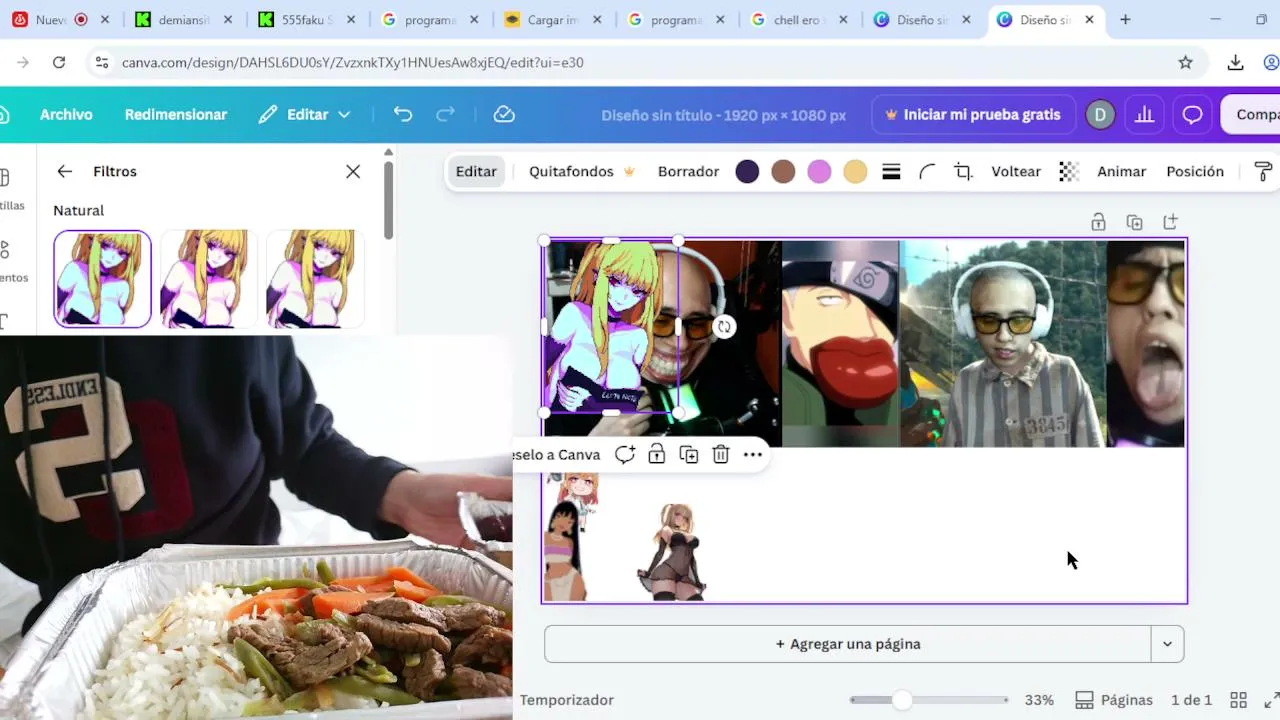This screenshot has width=1280, height=720.
Task: Toggle grid view of pages
Action: click(1238, 700)
